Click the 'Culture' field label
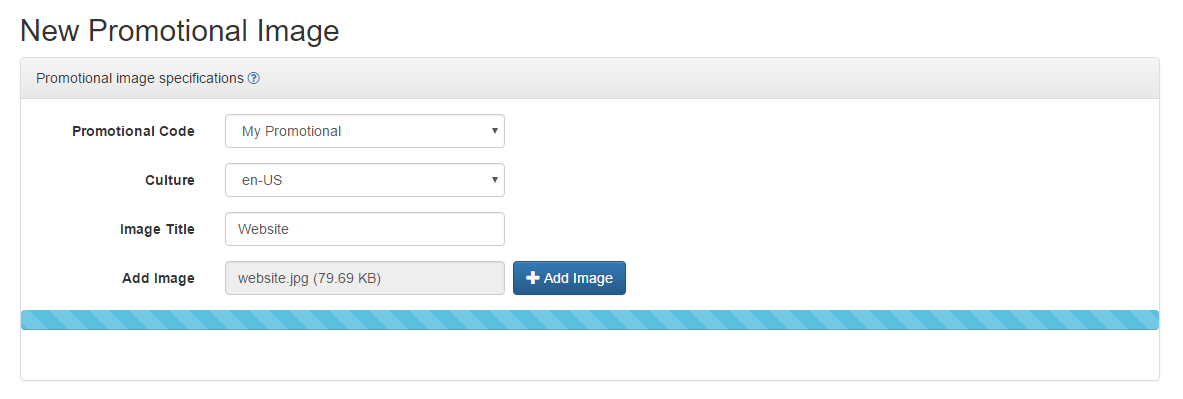 (170, 180)
